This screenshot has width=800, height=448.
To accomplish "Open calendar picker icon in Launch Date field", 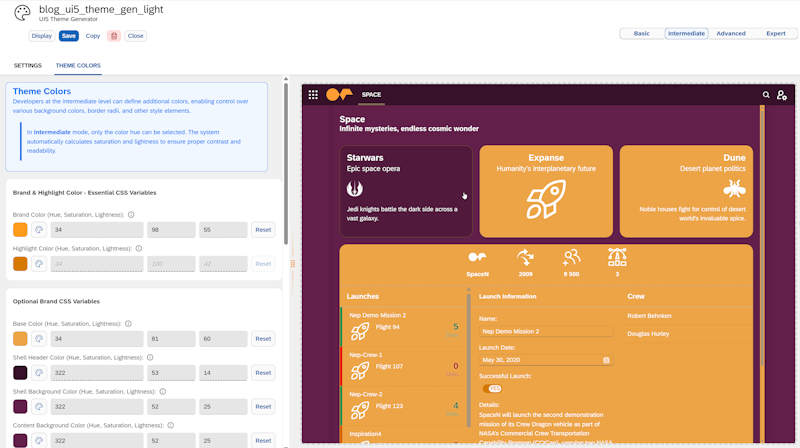I will click(606, 360).
